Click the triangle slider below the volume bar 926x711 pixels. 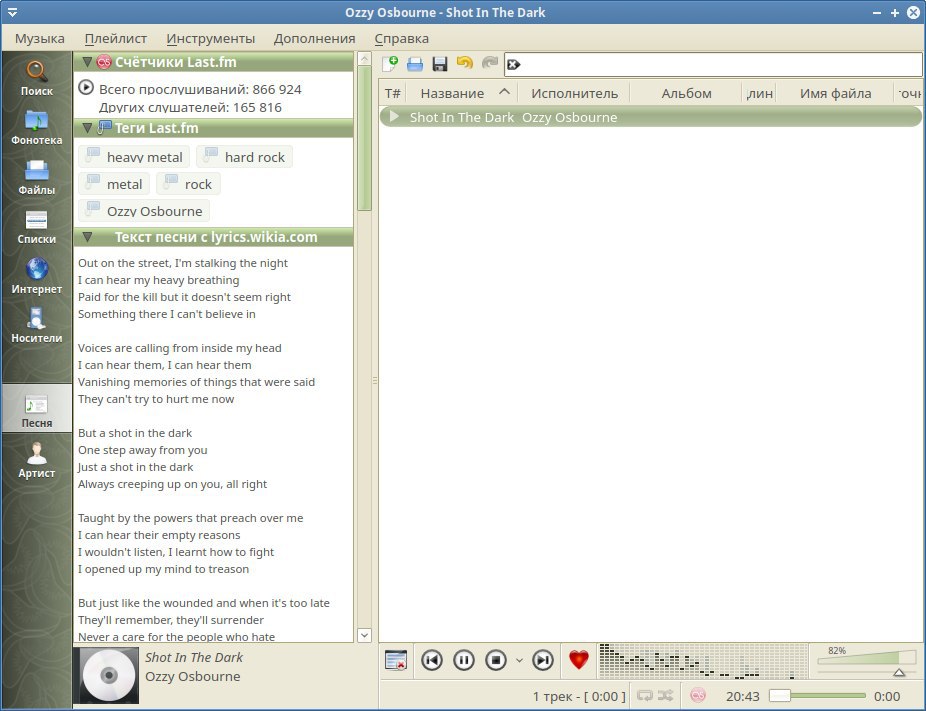(899, 672)
